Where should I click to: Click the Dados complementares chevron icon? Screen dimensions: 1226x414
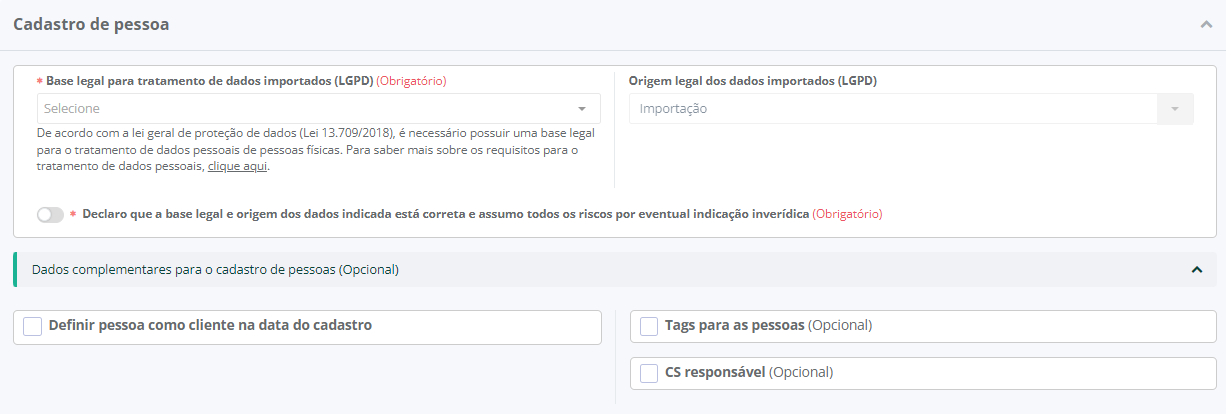(x=1196, y=270)
